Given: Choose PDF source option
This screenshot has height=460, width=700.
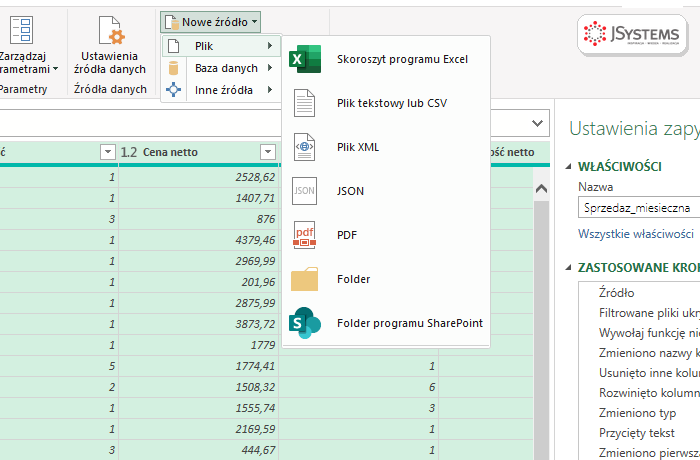Looking at the screenshot, I should click(386, 235).
